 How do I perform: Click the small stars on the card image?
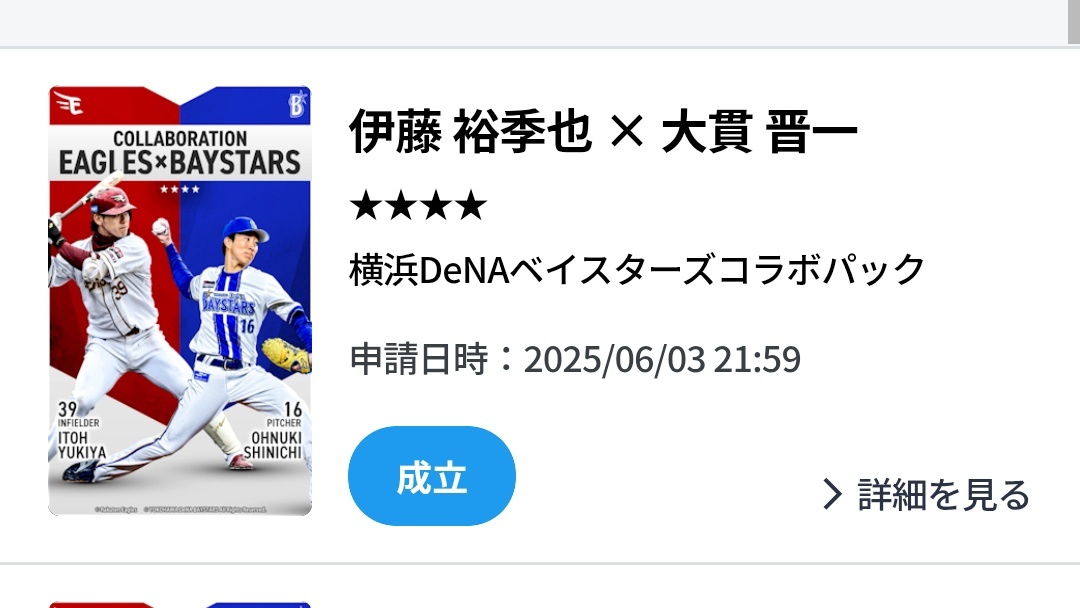[180, 189]
